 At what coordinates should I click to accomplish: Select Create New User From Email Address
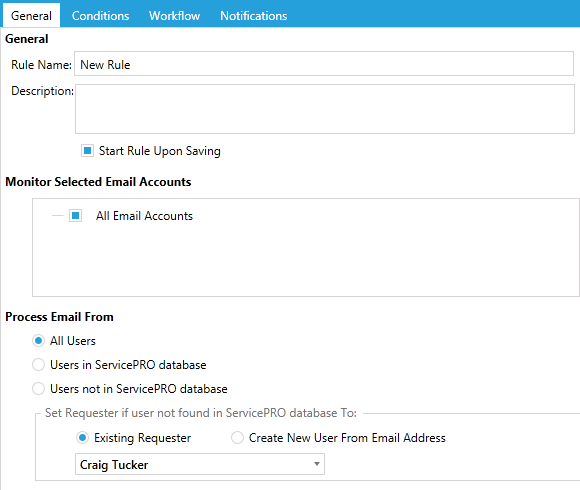(x=237, y=437)
